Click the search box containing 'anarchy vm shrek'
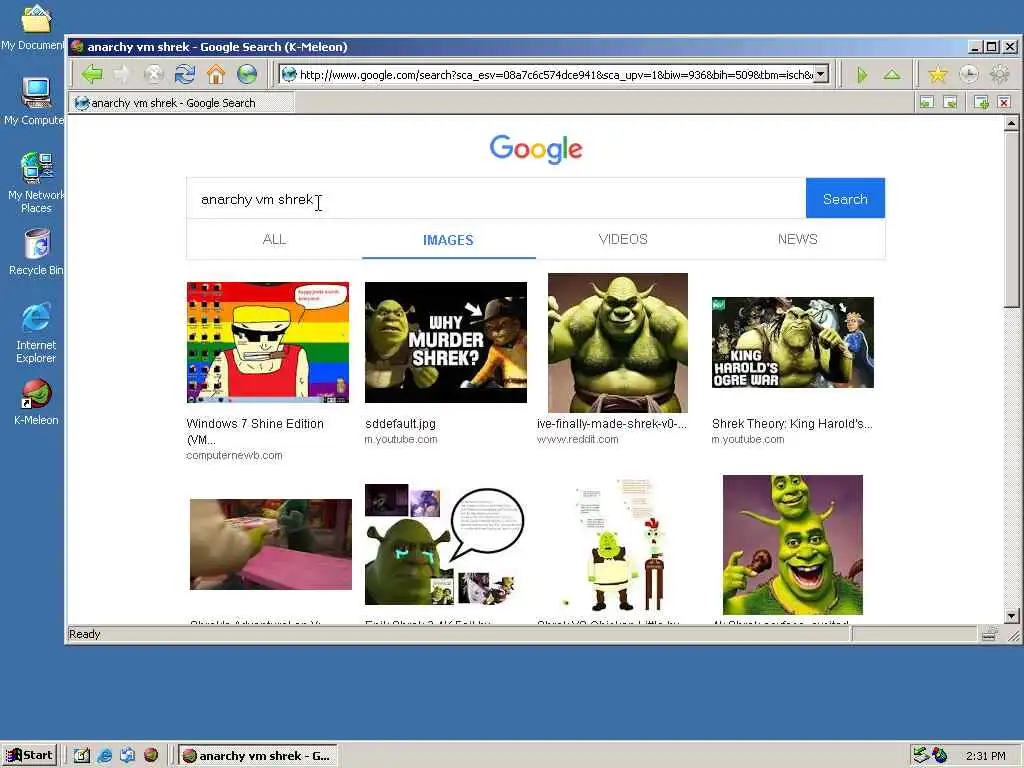 pyautogui.click(x=496, y=199)
